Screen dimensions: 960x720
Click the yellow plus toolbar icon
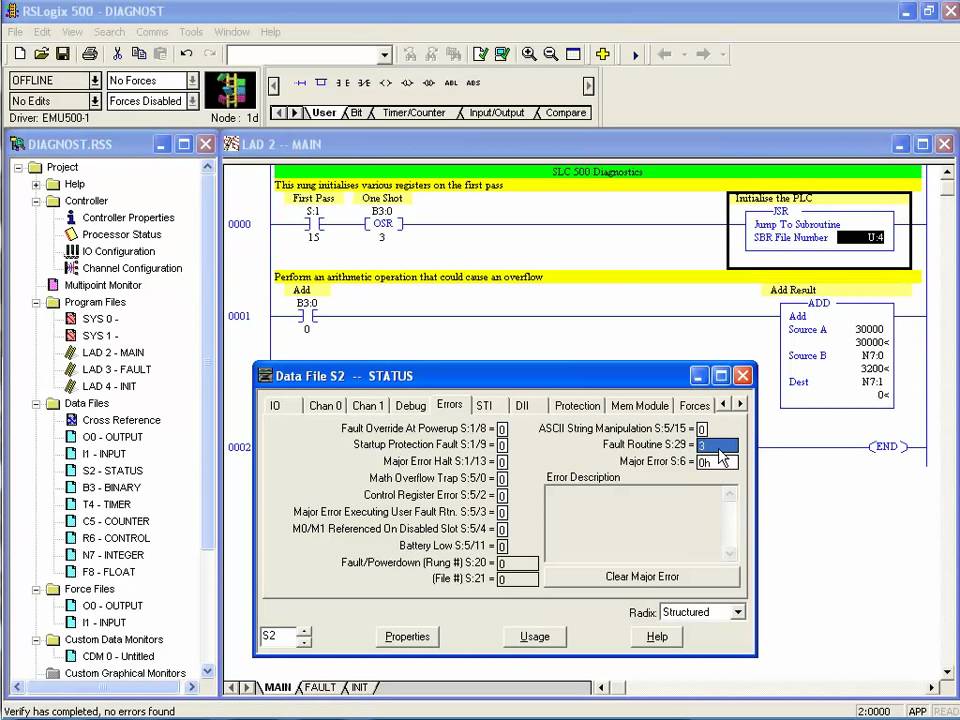602,54
